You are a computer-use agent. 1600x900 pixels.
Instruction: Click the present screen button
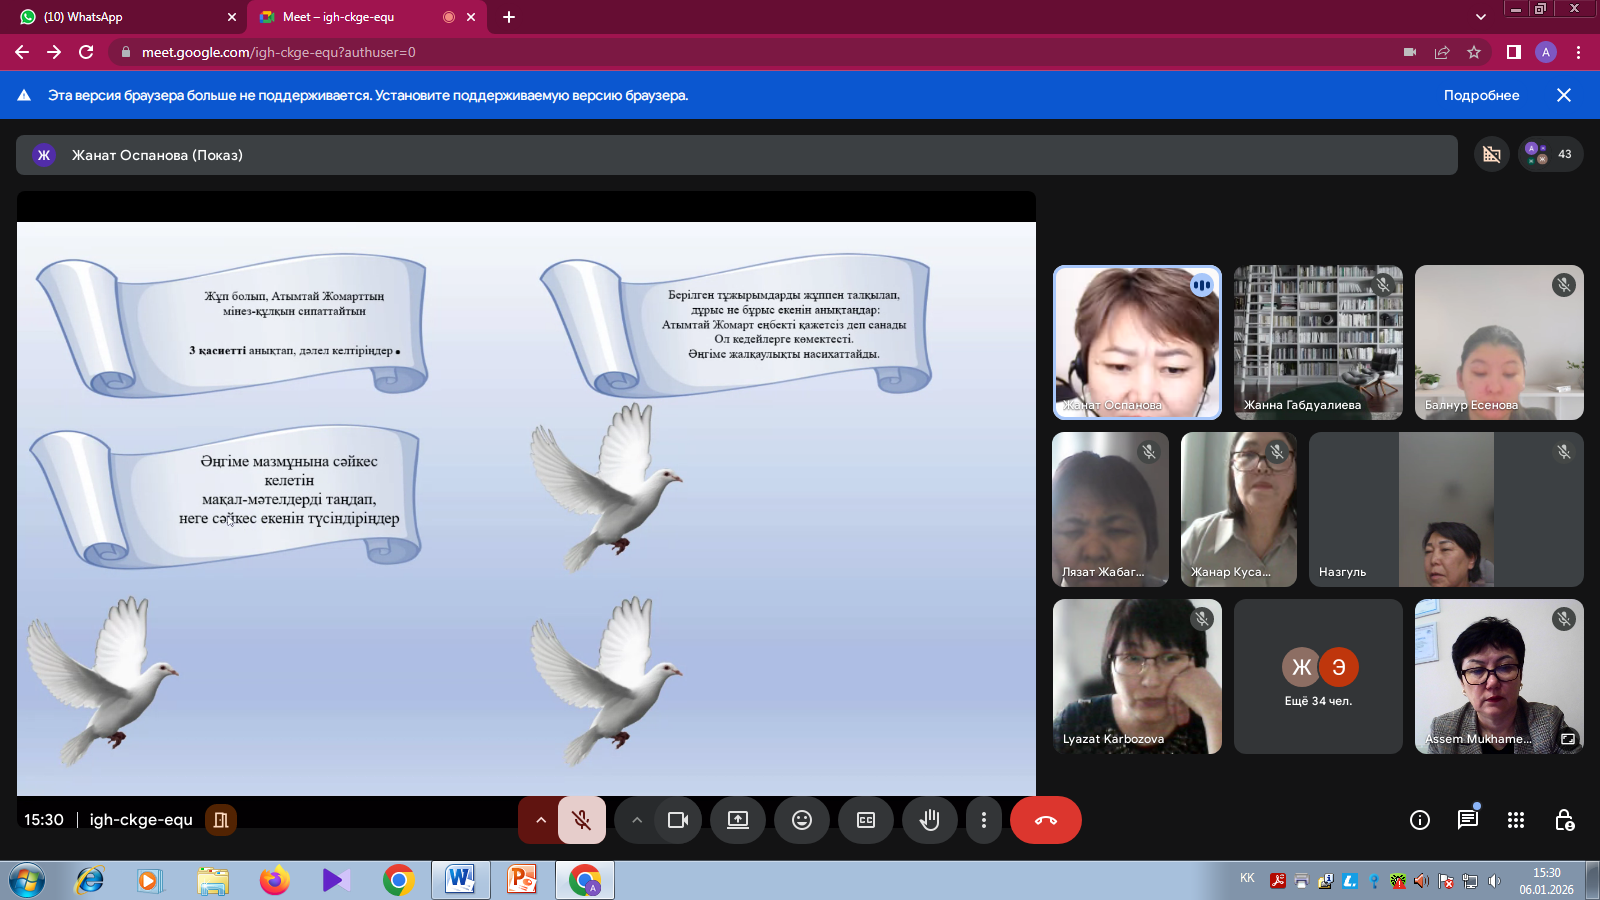[x=738, y=820]
